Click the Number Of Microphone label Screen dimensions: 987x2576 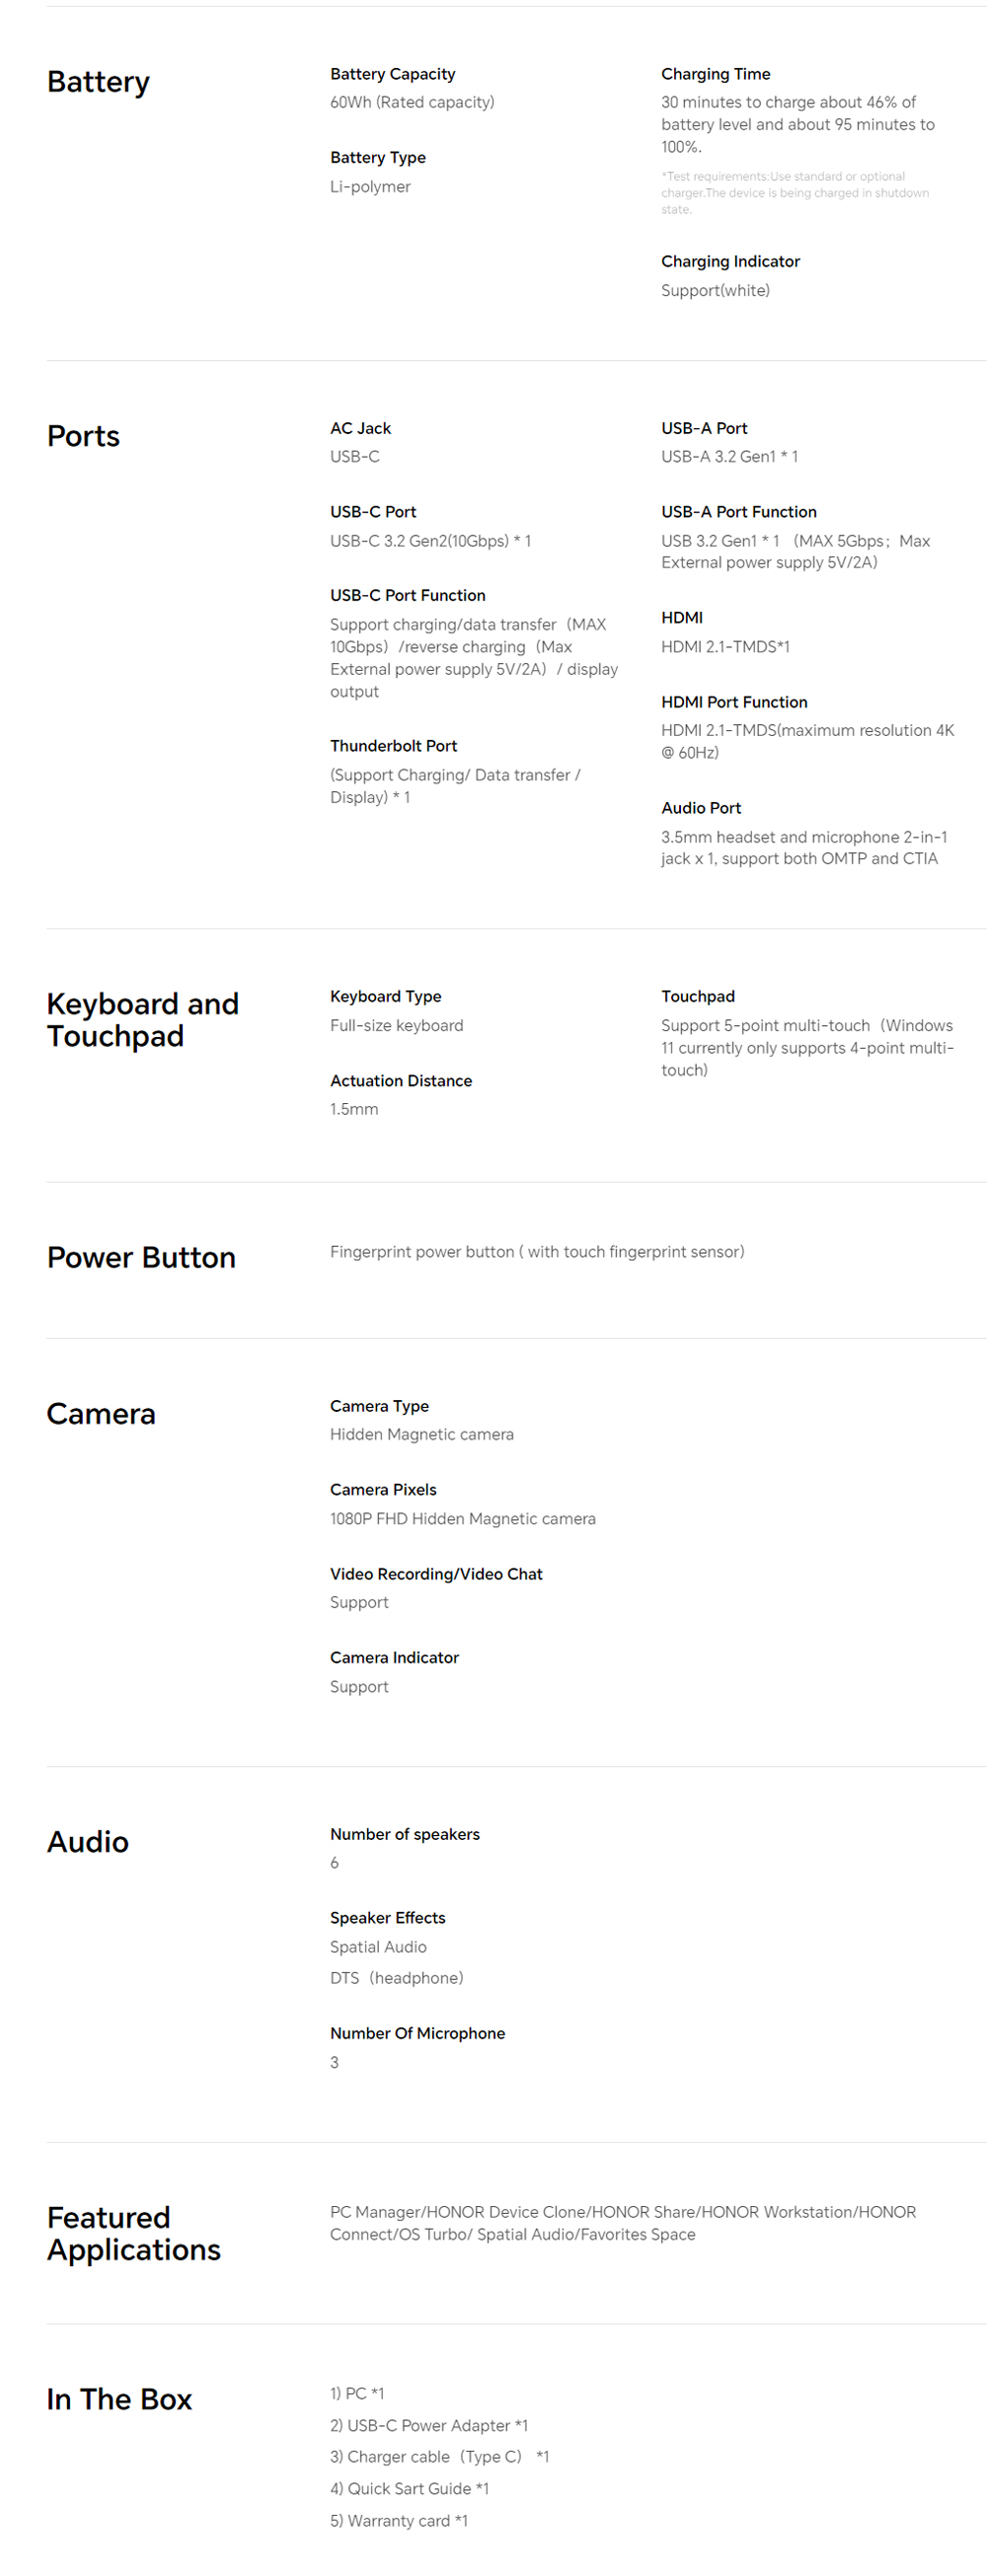click(417, 2032)
